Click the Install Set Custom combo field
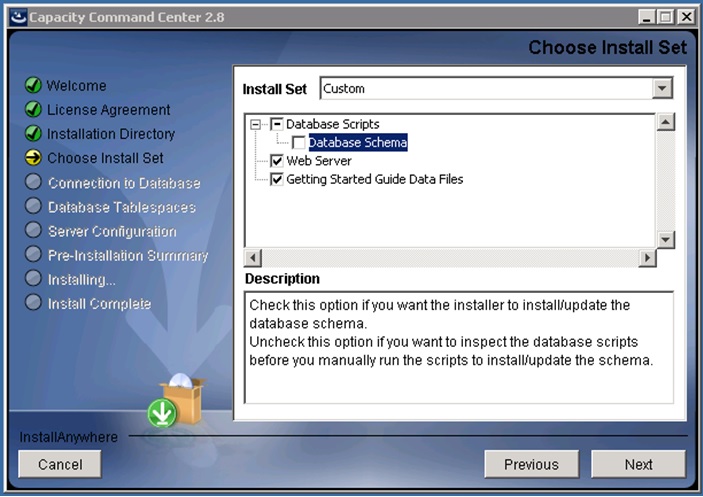The image size is (703, 497). 496,88
